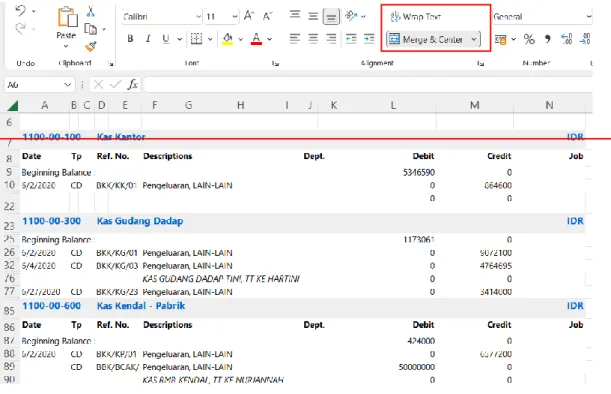
Task: Select column L header
Action: (393, 105)
